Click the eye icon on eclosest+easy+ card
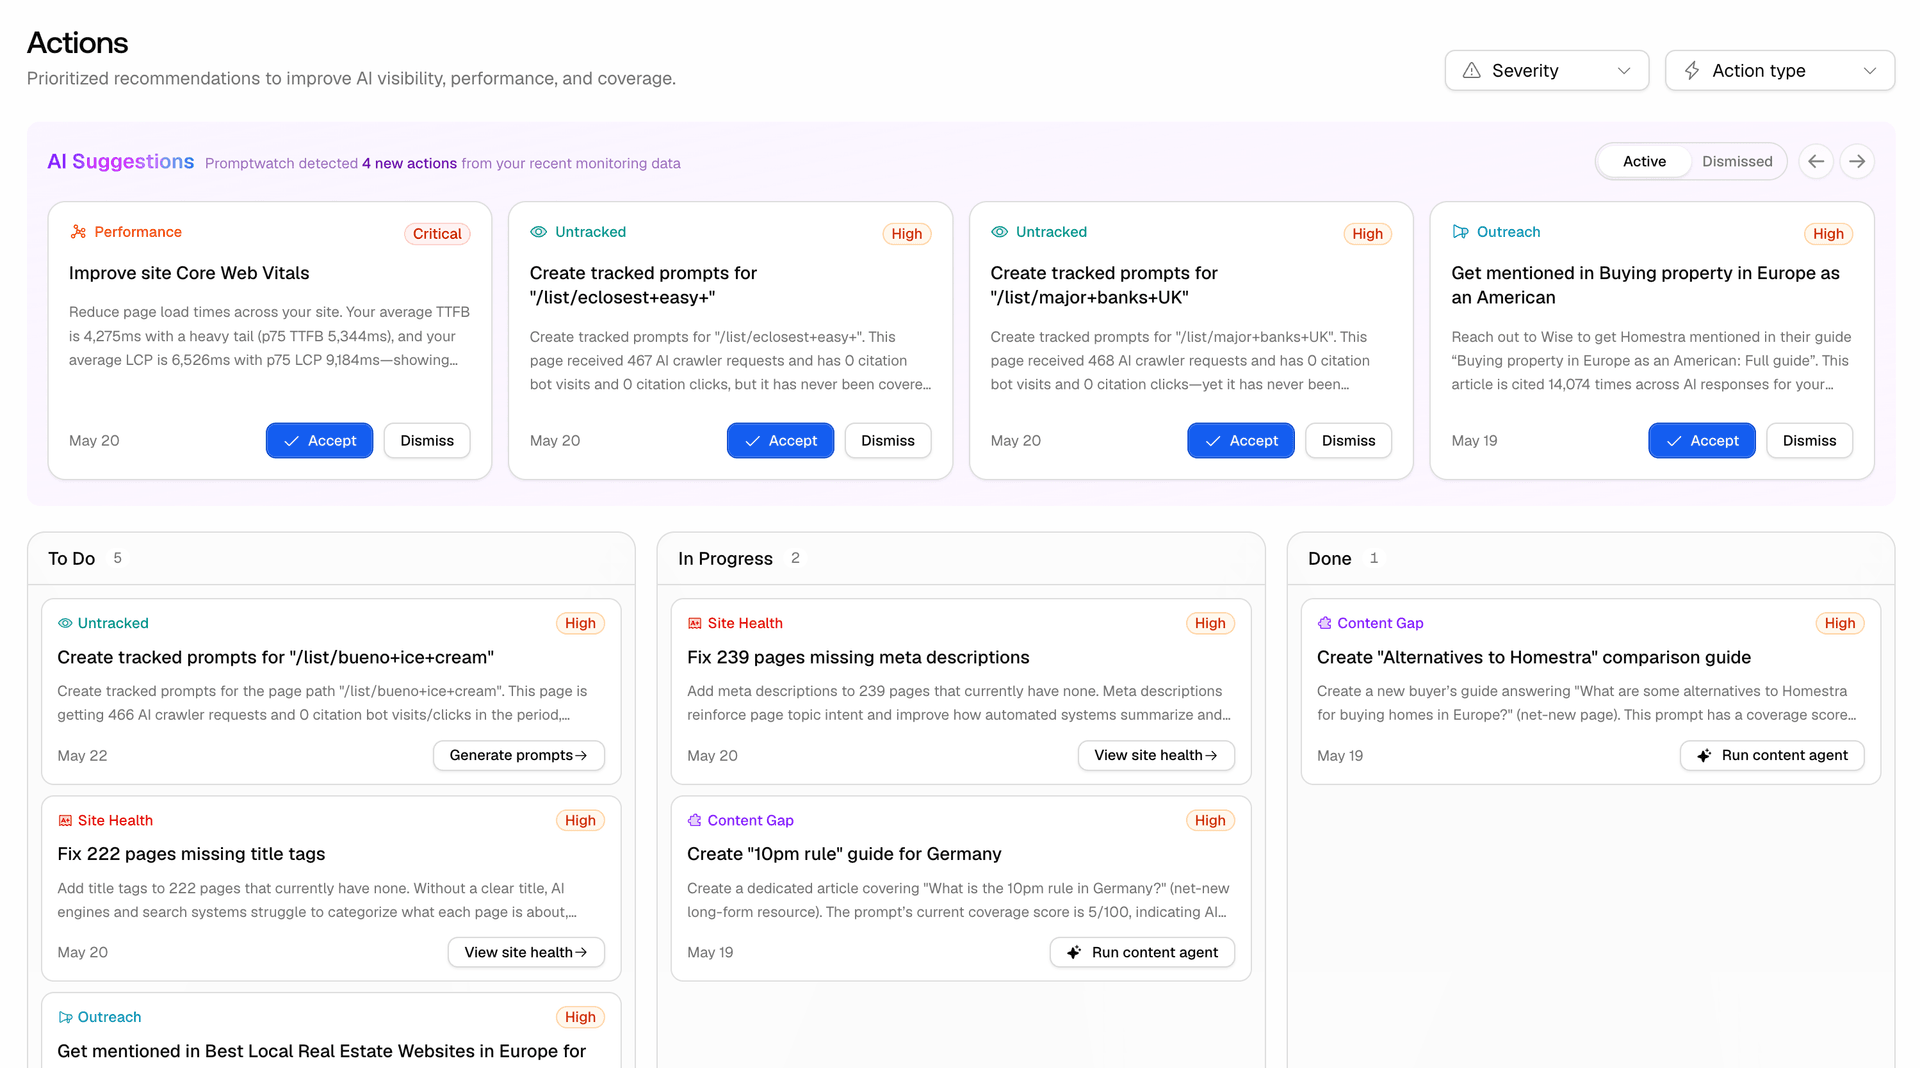The height and width of the screenshot is (1068, 1920). 538,232
